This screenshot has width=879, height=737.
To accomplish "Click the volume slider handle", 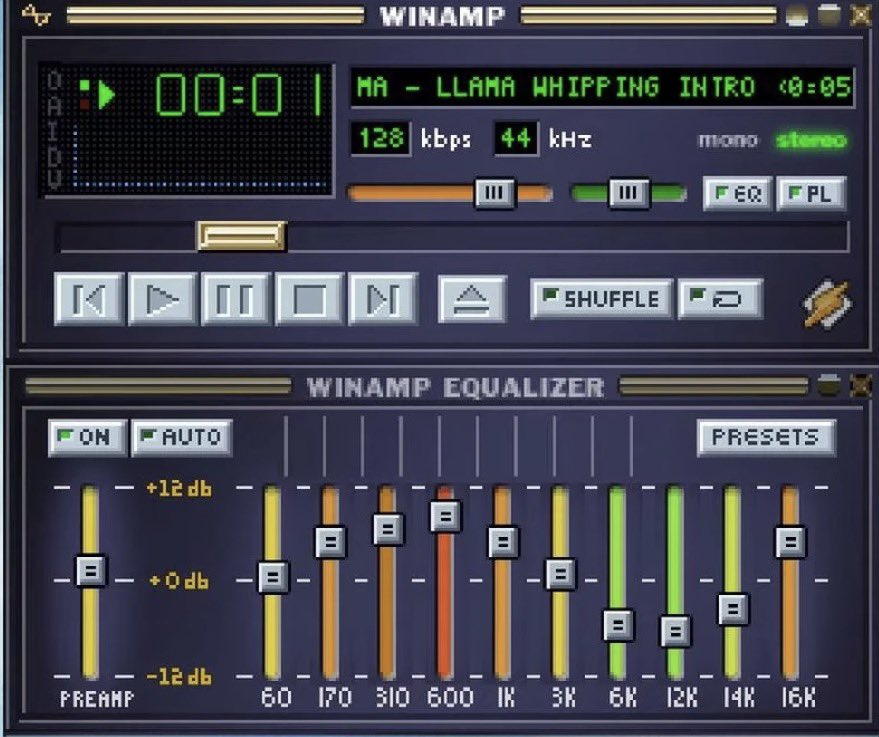I will 494,193.
